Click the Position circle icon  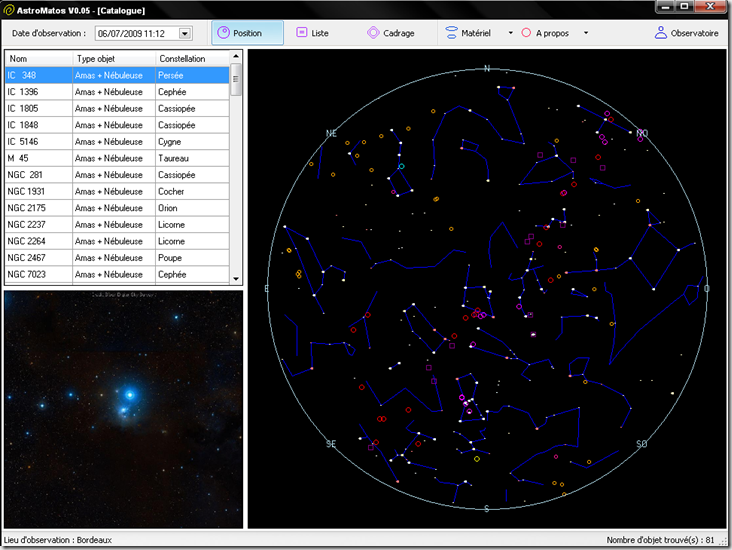tap(224, 33)
